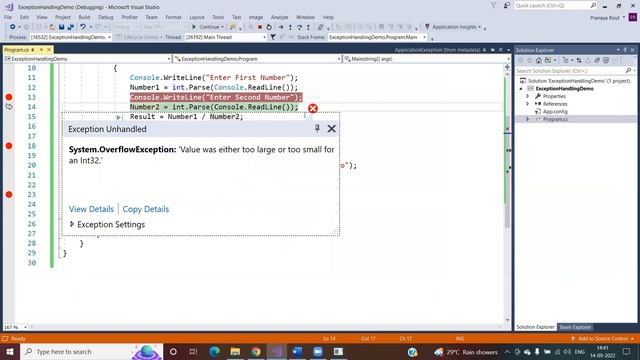This screenshot has height=360, width=640.
Task: Toggle the breakpoint on line 23
Action: [x=9, y=194]
